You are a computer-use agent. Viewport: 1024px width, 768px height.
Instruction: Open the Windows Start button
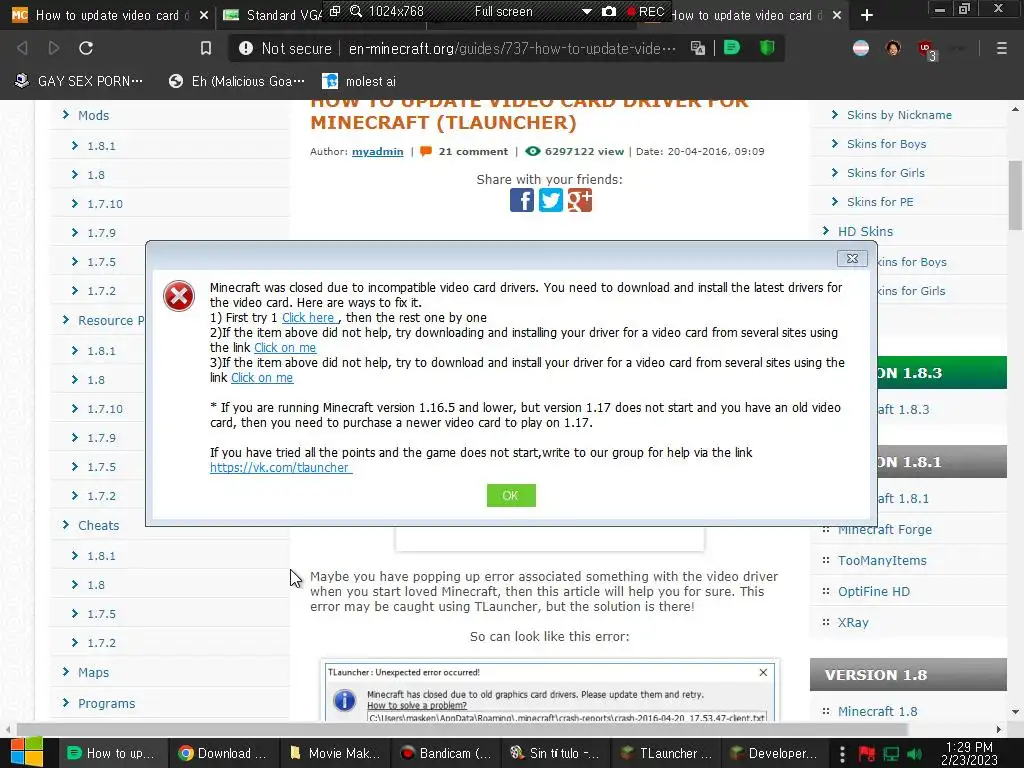26,752
